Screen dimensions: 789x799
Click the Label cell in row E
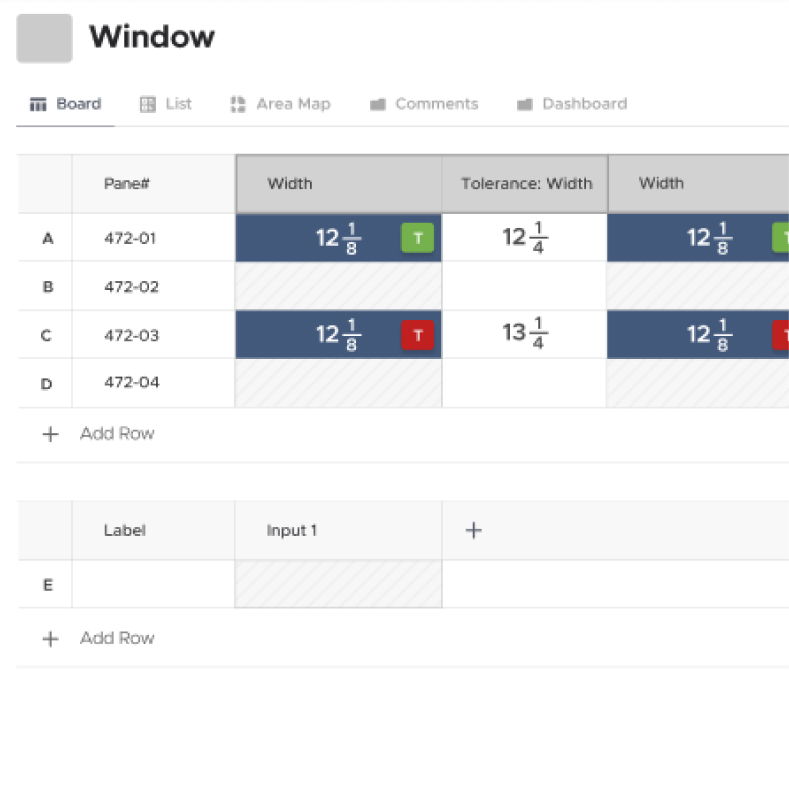point(153,584)
